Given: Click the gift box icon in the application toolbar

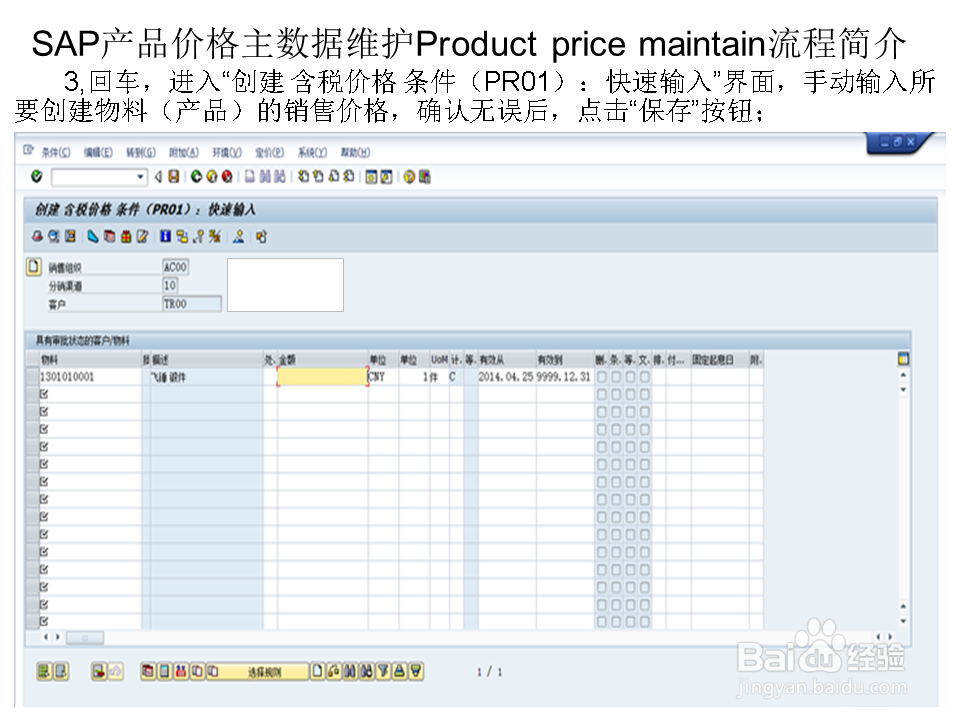Looking at the screenshot, I should point(126,236).
